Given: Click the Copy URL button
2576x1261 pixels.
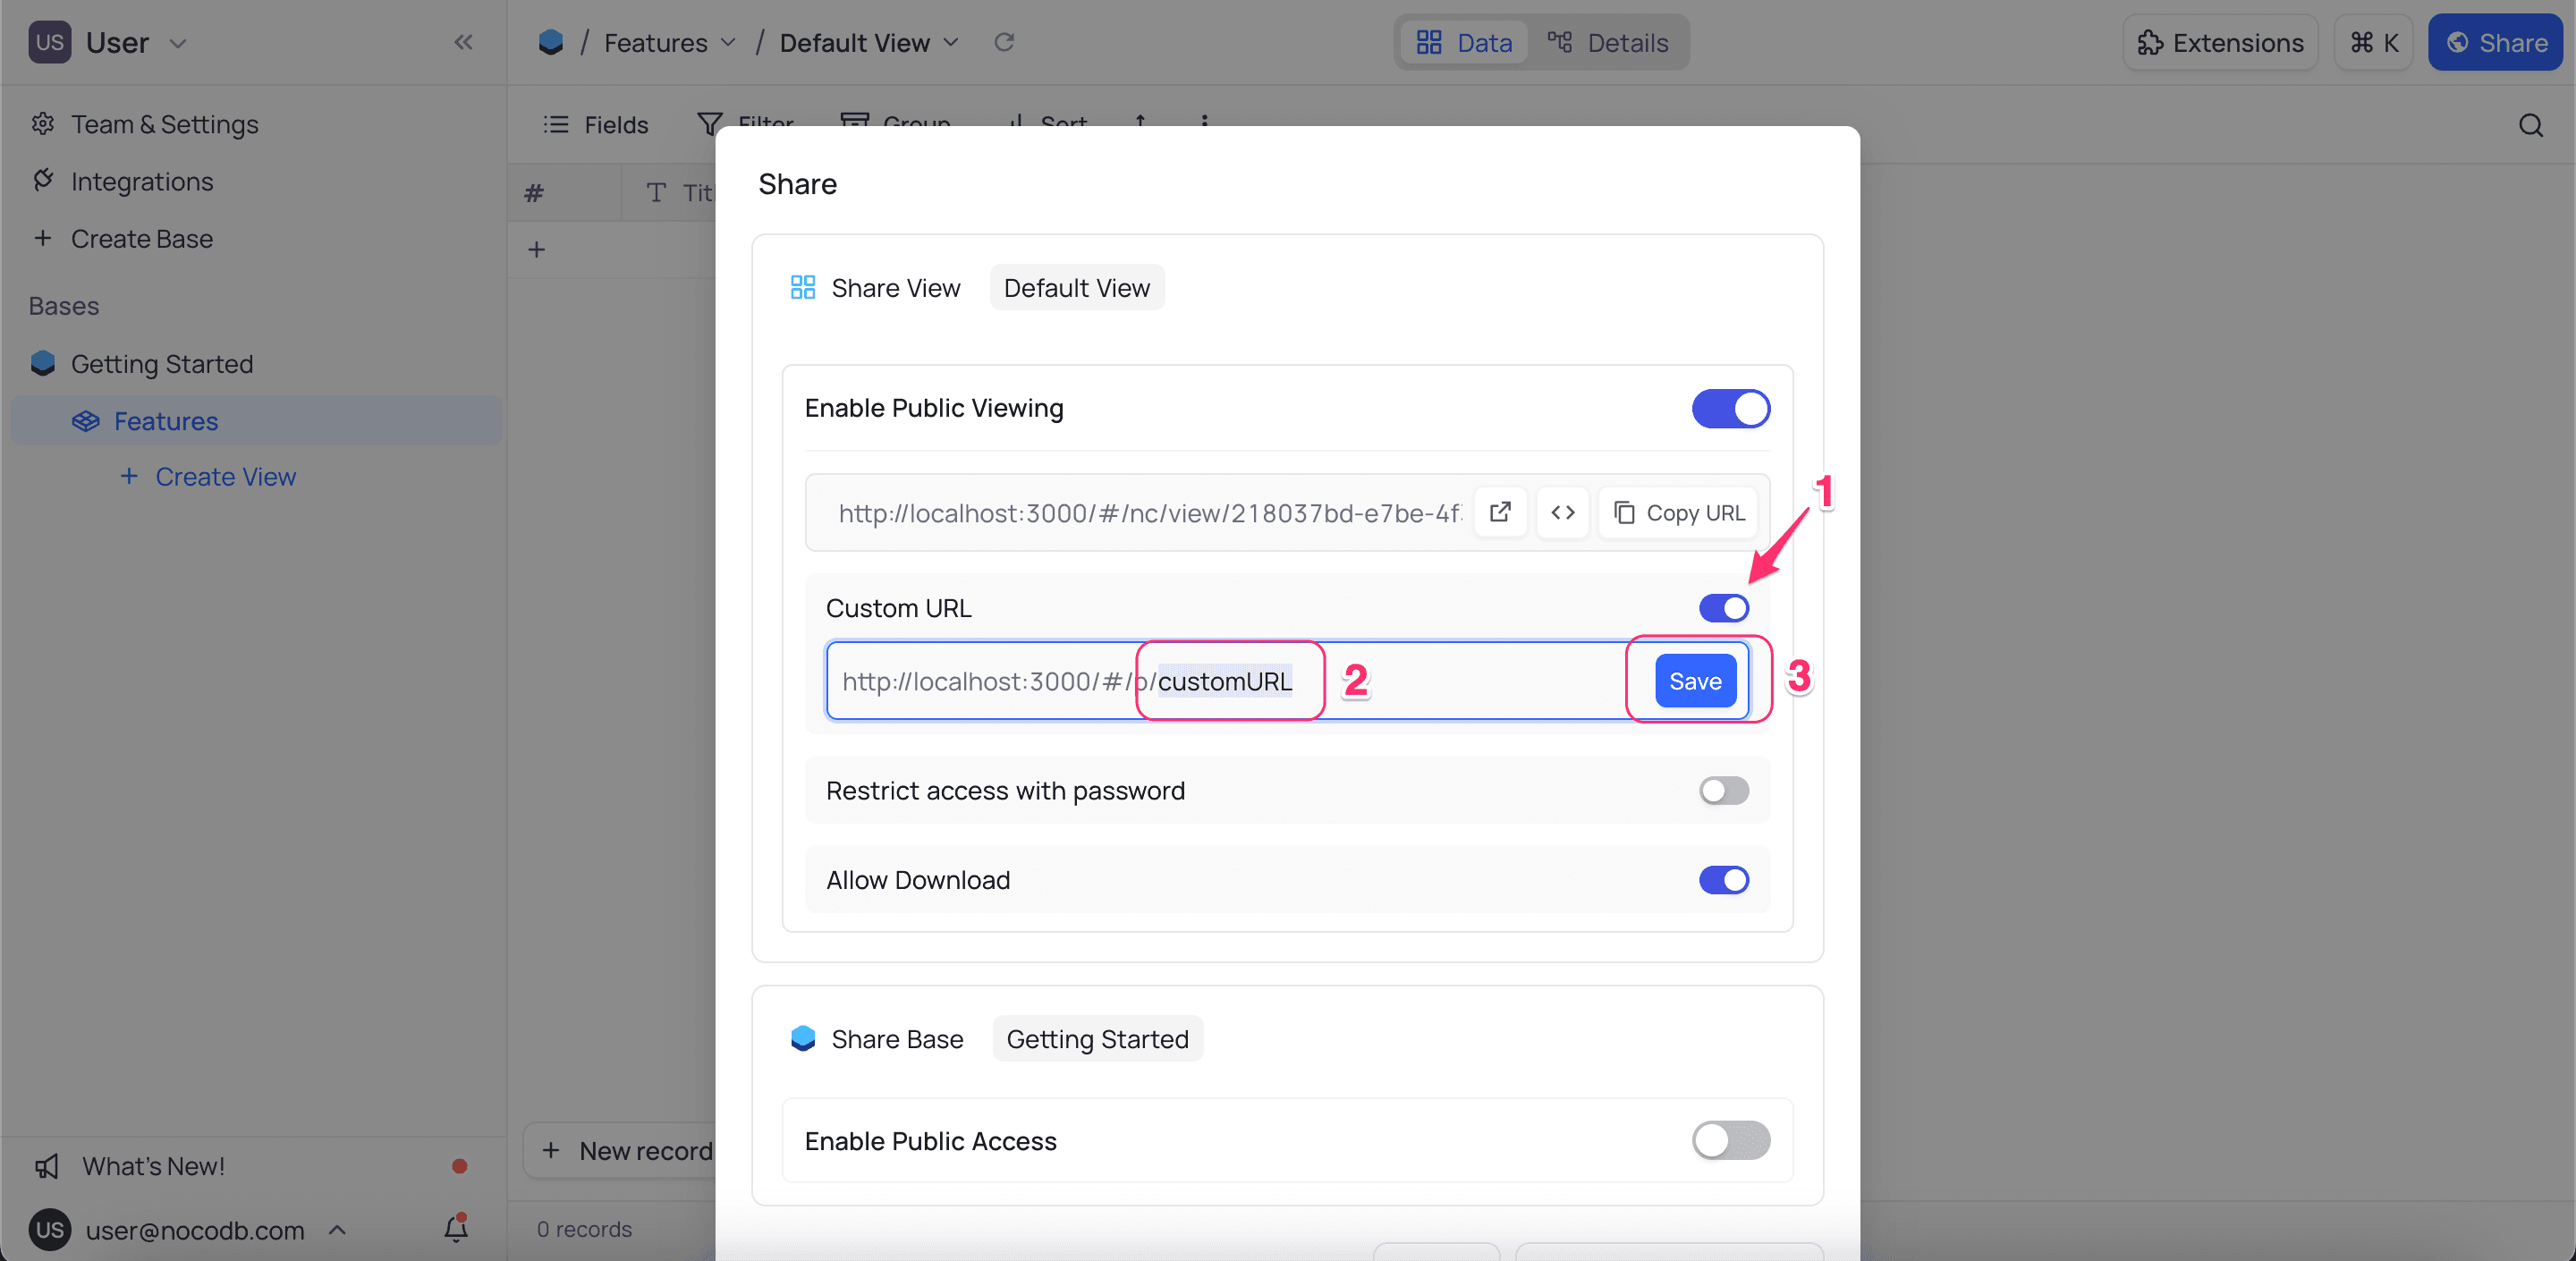Looking at the screenshot, I should (x=1679, y=513).
